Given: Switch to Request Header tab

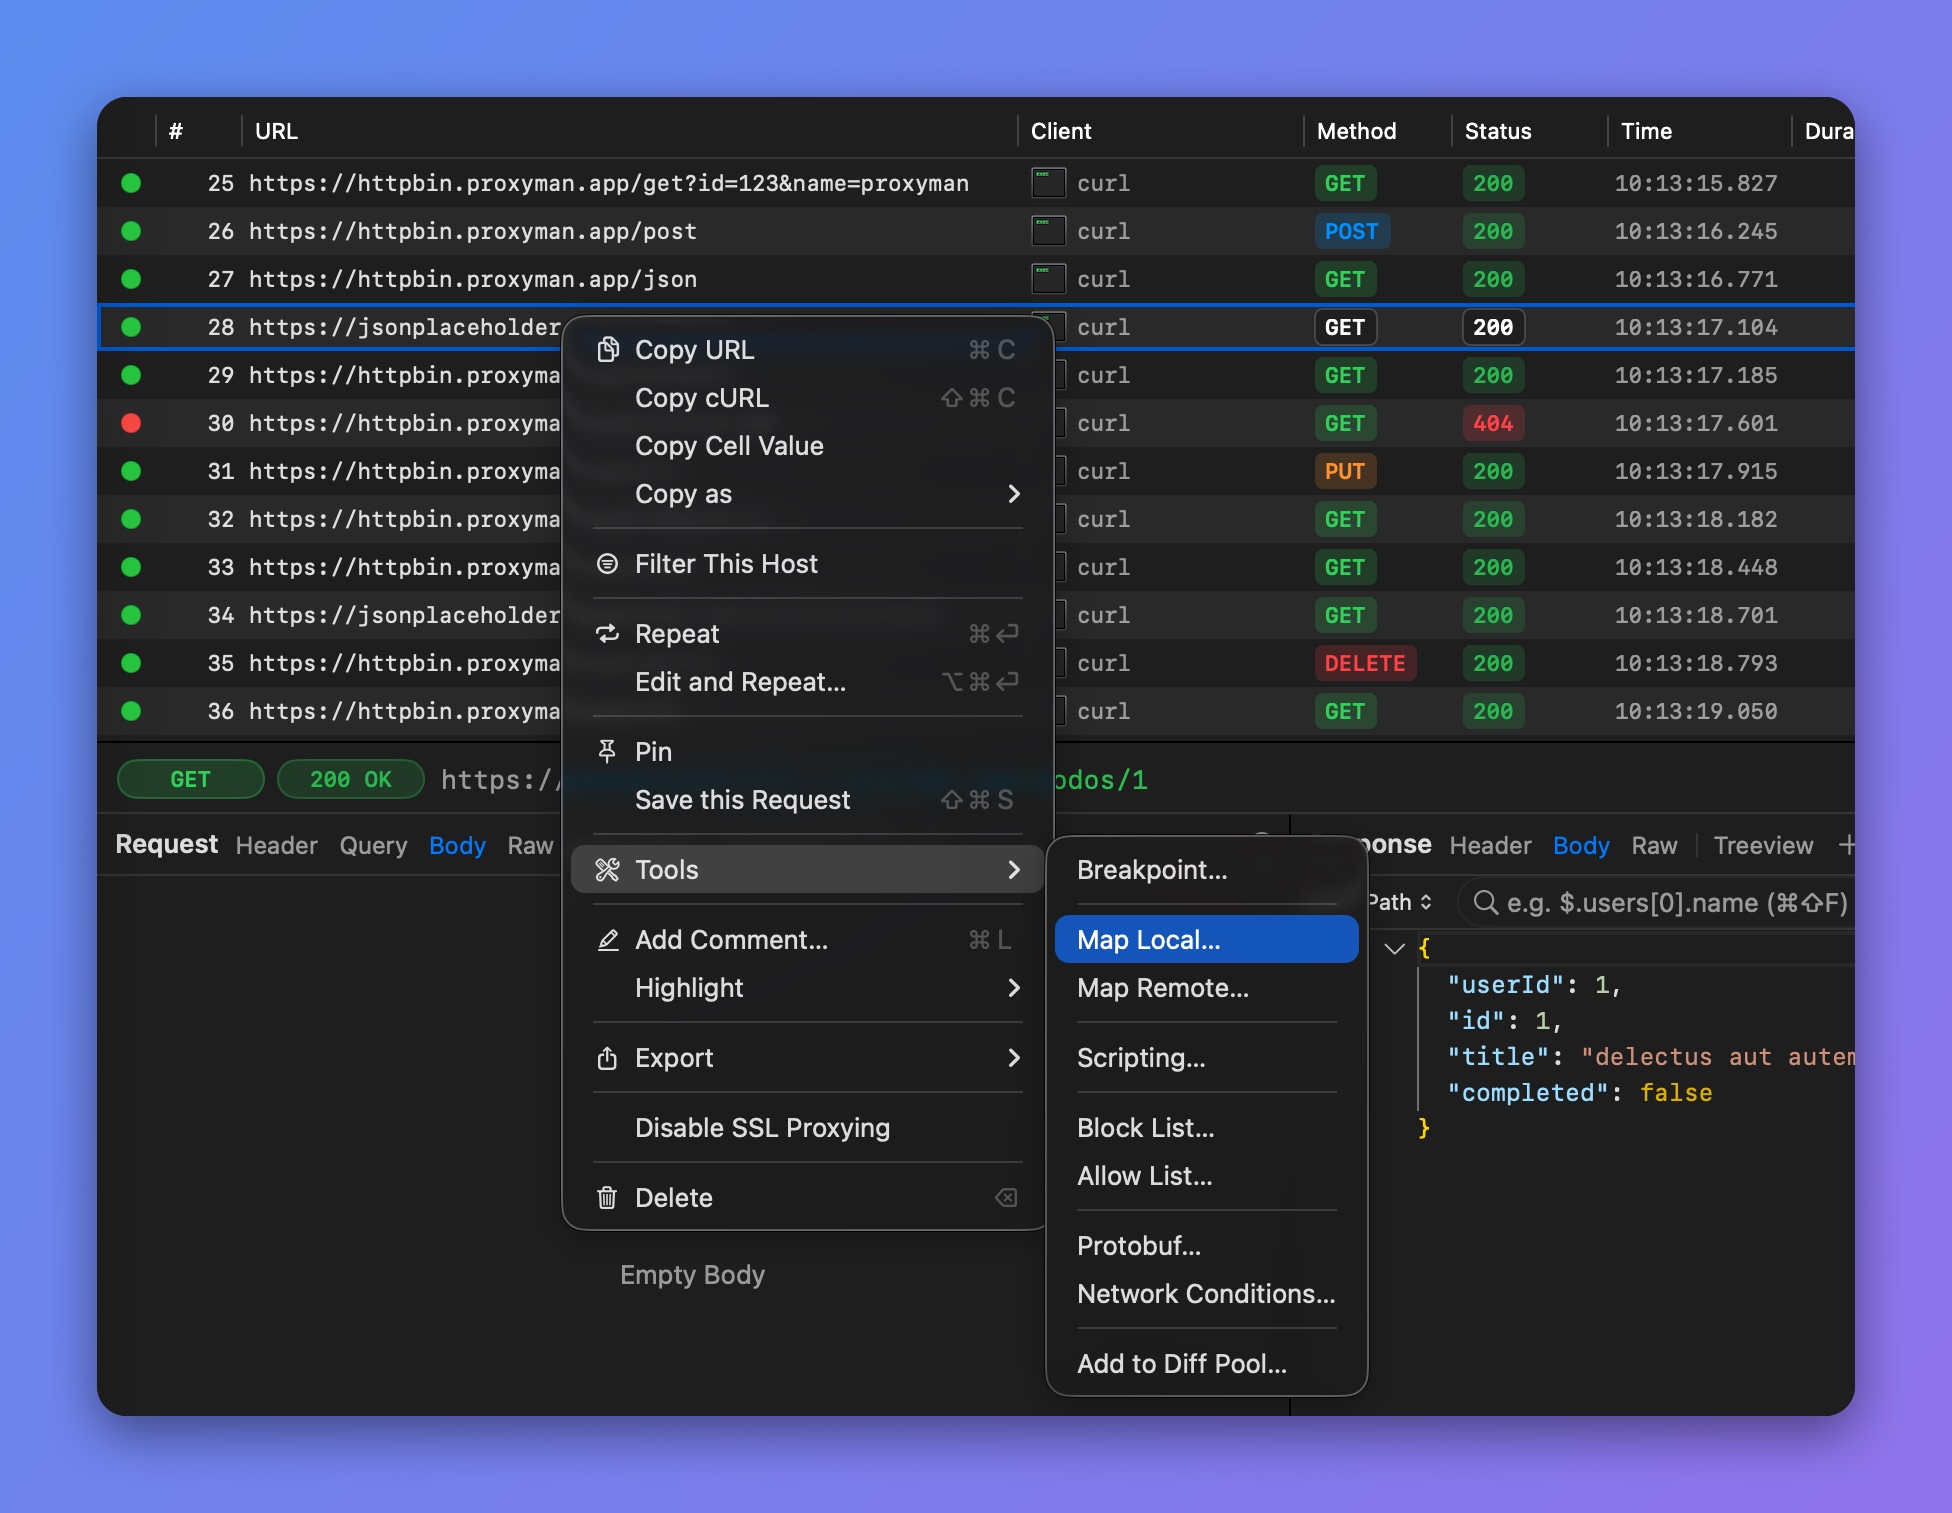Looking at the screenshot, I should (276, 846).
